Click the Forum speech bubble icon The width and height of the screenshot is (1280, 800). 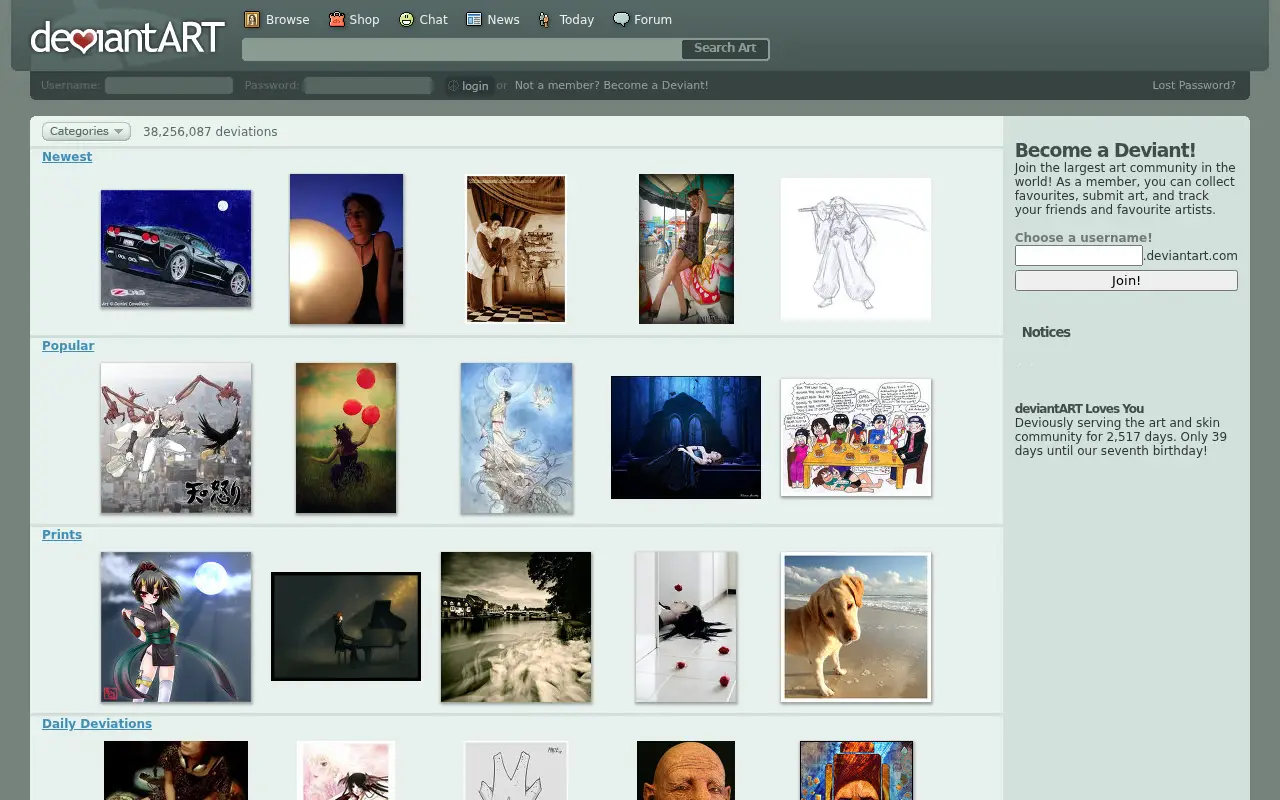pos(621,19)
